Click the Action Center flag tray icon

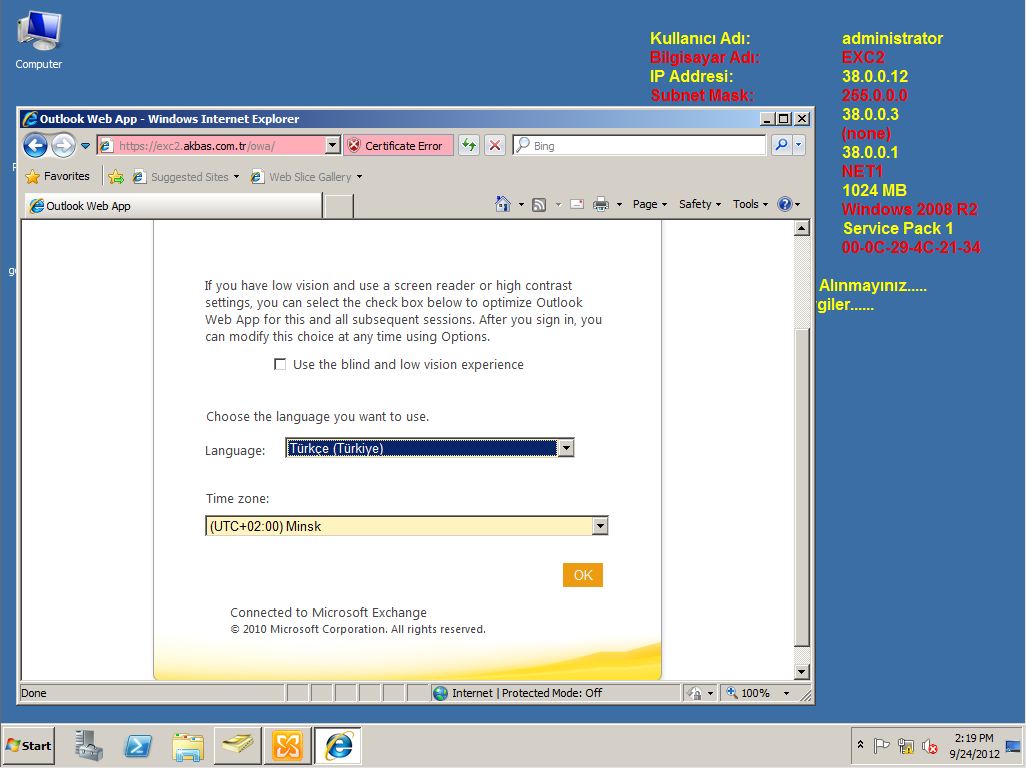pyautogui.click(x=881, y=745)
